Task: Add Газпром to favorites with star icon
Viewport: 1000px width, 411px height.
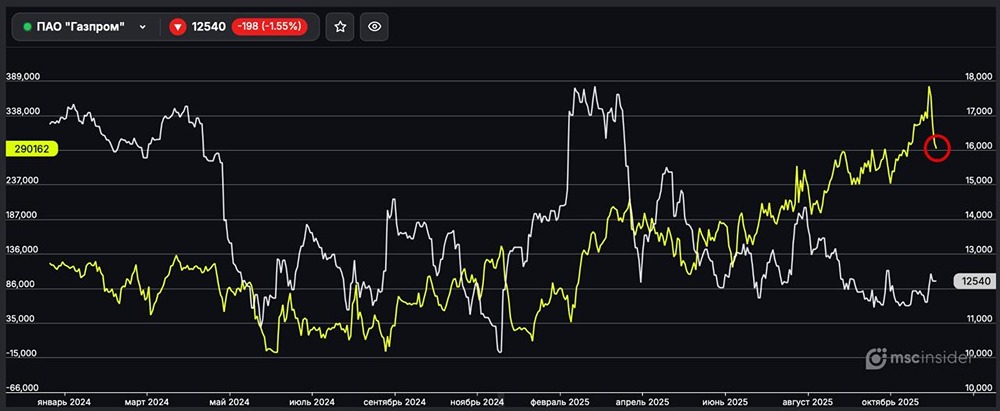Action: click(341, 27)
